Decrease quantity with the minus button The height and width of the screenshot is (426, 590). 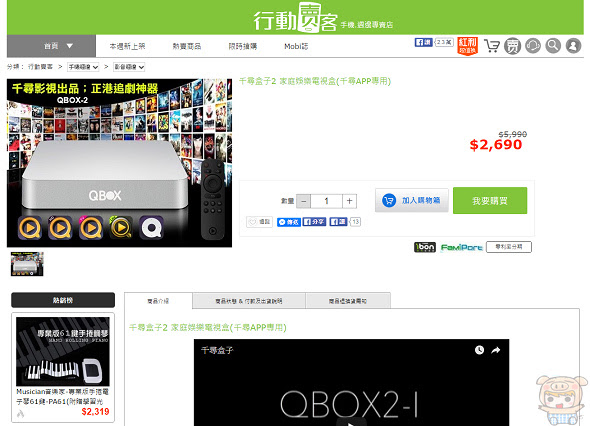tap(304, 201)
